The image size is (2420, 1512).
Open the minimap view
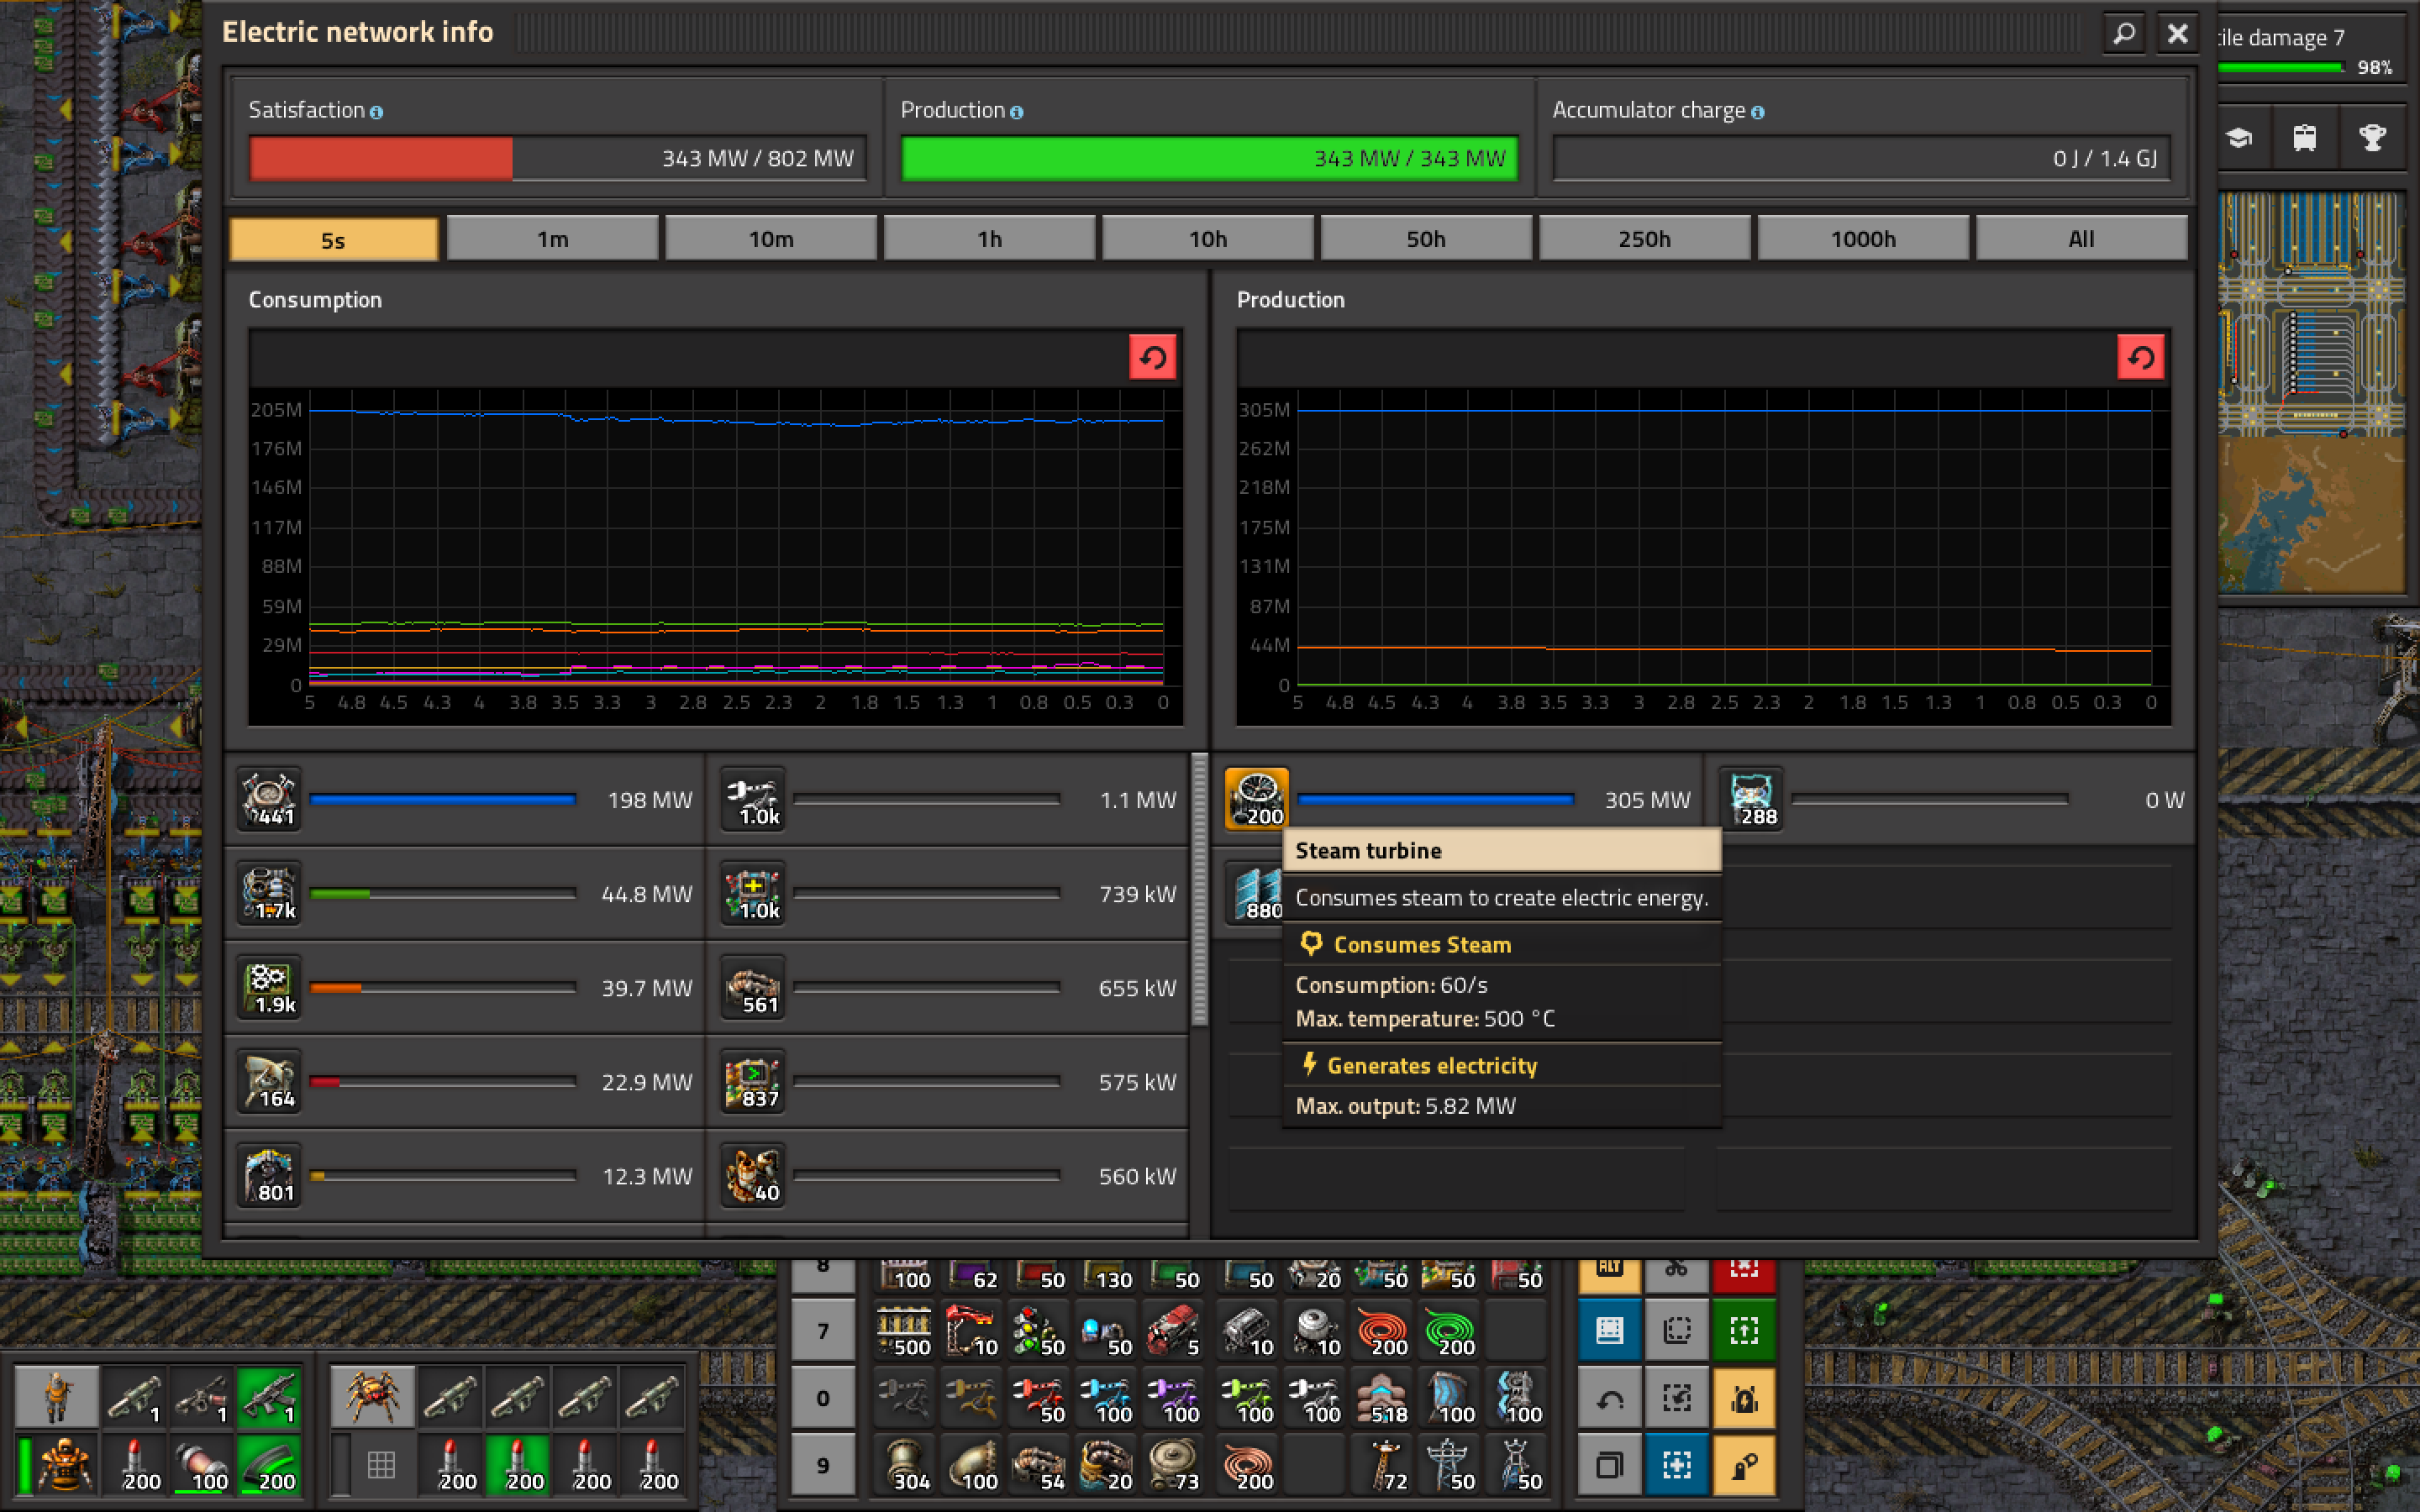click(2310, 394)
